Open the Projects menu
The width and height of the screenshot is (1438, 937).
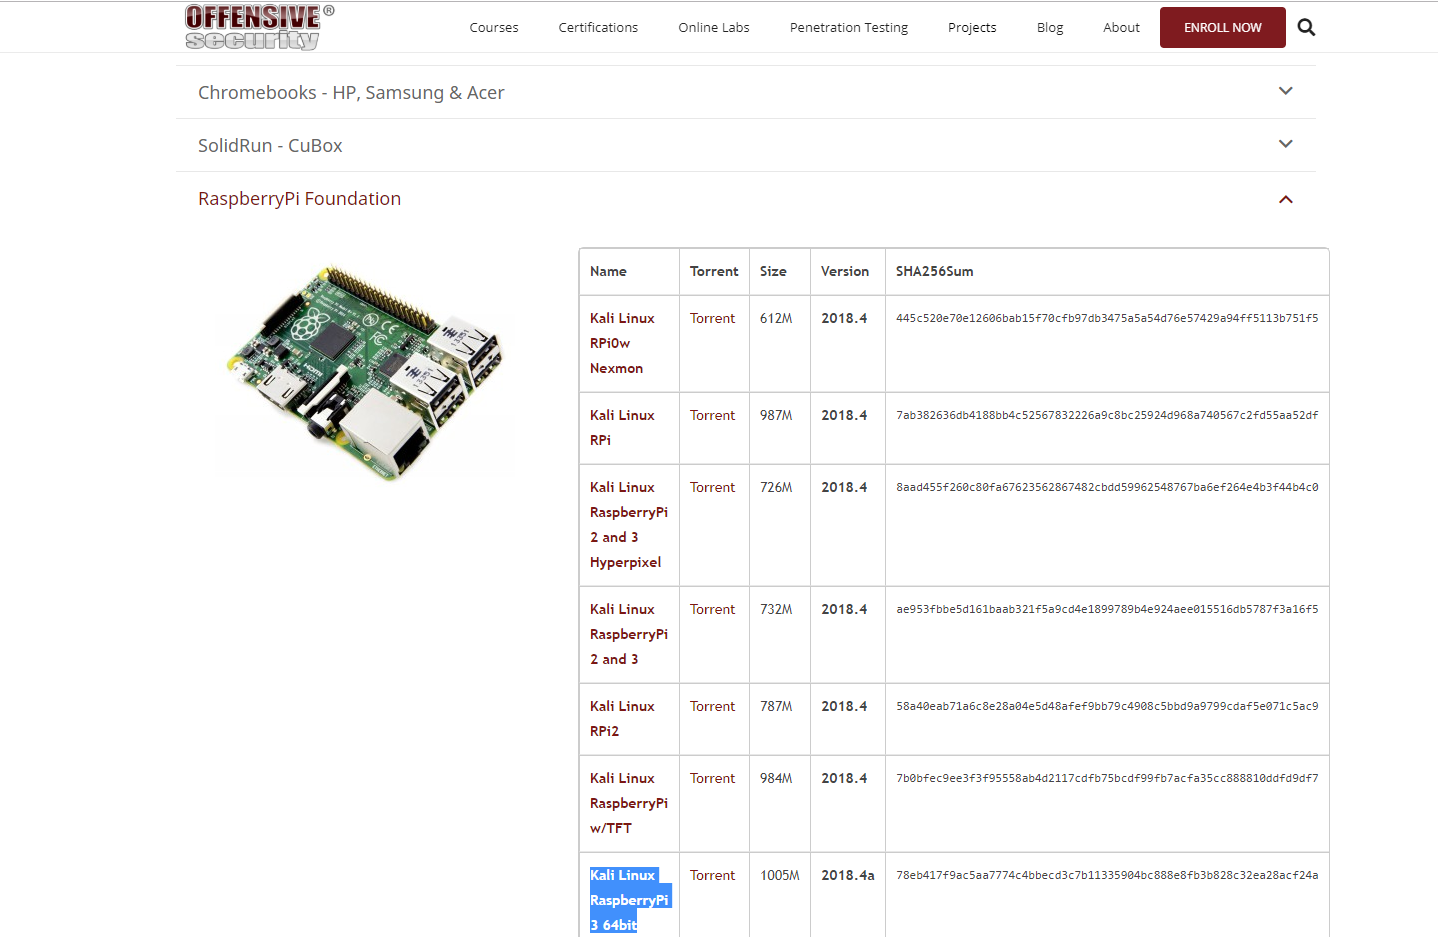pos(972,28)
